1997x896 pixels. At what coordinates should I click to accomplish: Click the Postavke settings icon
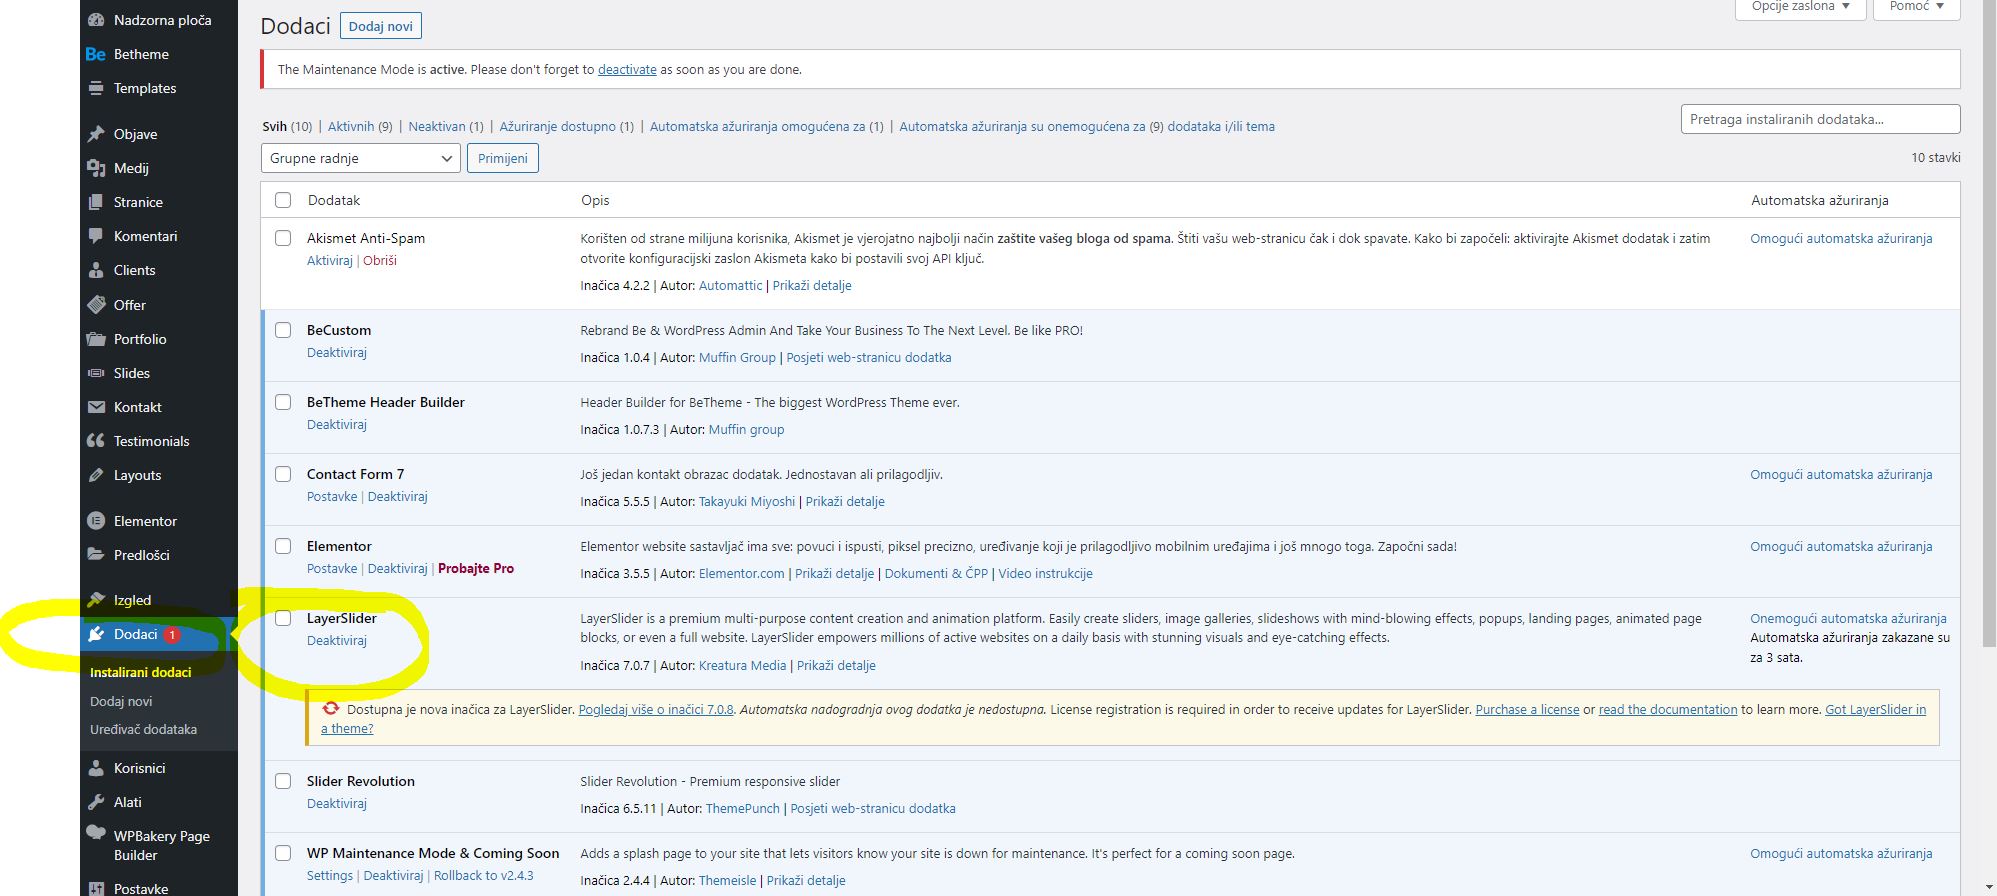pyautogui.click(x=96, y=888)
